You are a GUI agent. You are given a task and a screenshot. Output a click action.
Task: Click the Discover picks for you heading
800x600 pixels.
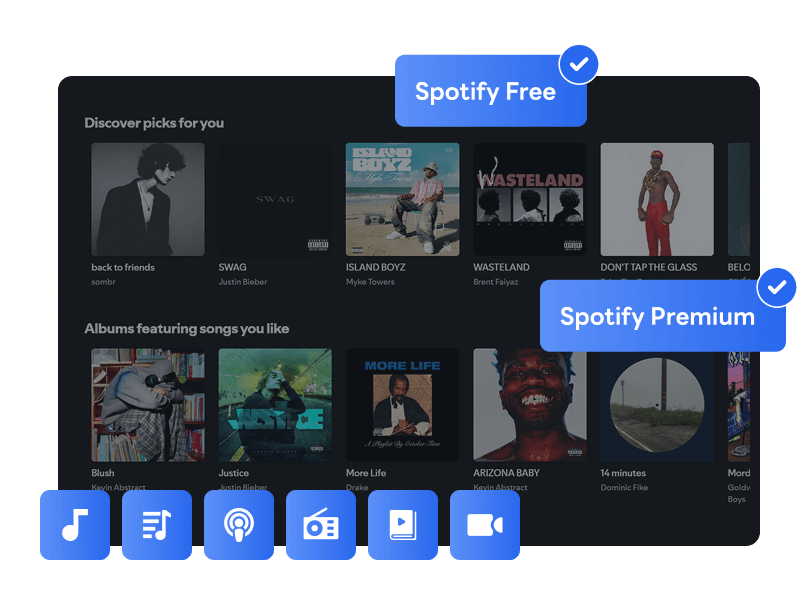point(154,123)
